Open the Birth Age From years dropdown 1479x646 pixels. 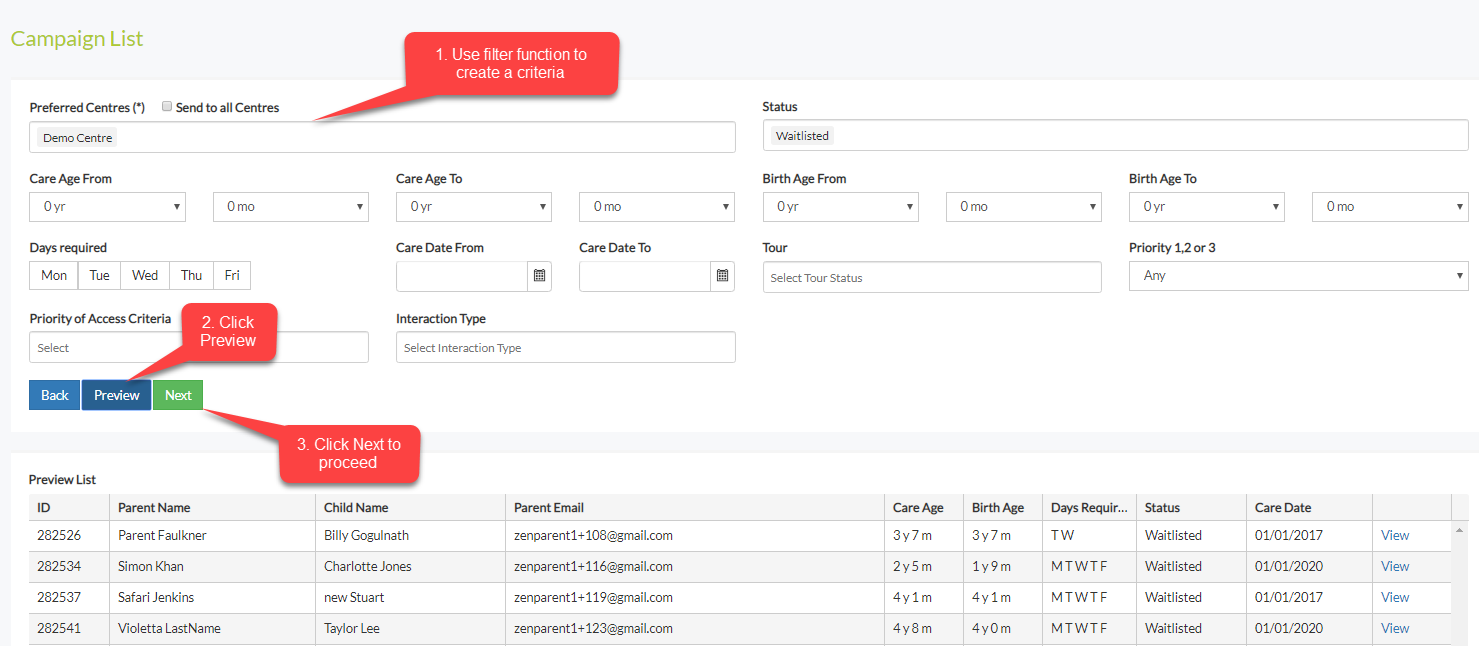coord(841,207)
